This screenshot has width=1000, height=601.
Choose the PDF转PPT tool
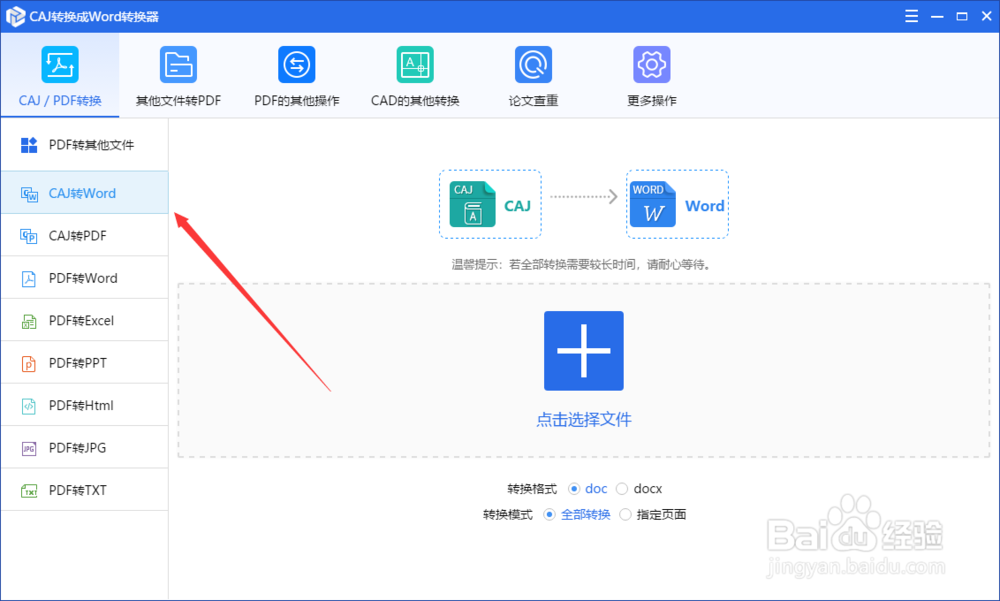point(84,362)
